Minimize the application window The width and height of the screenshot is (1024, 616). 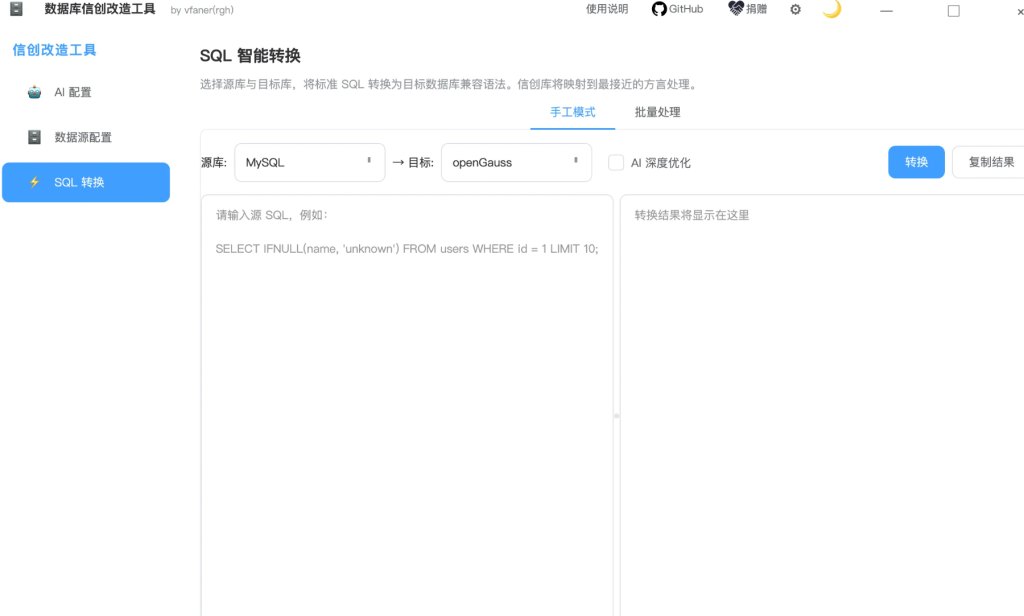click(886, 11)
